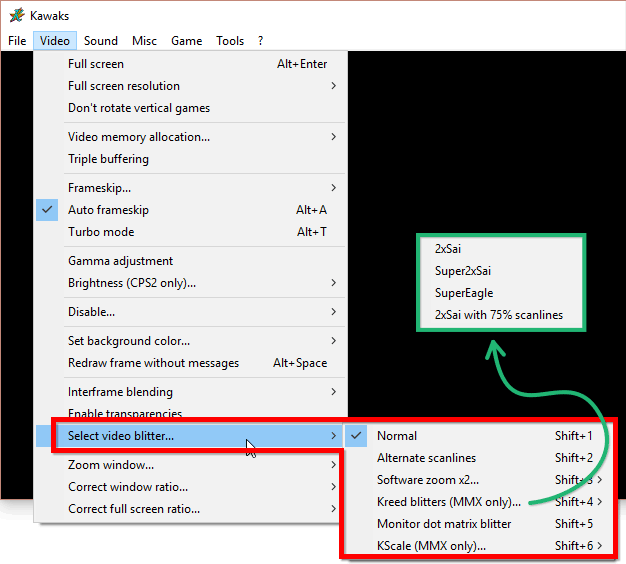This screenshot has height=564, width=626.
Task: Expand Kreed blitters (MMX only) submenu
Action: pyautogui.click(x=449, y=502)
